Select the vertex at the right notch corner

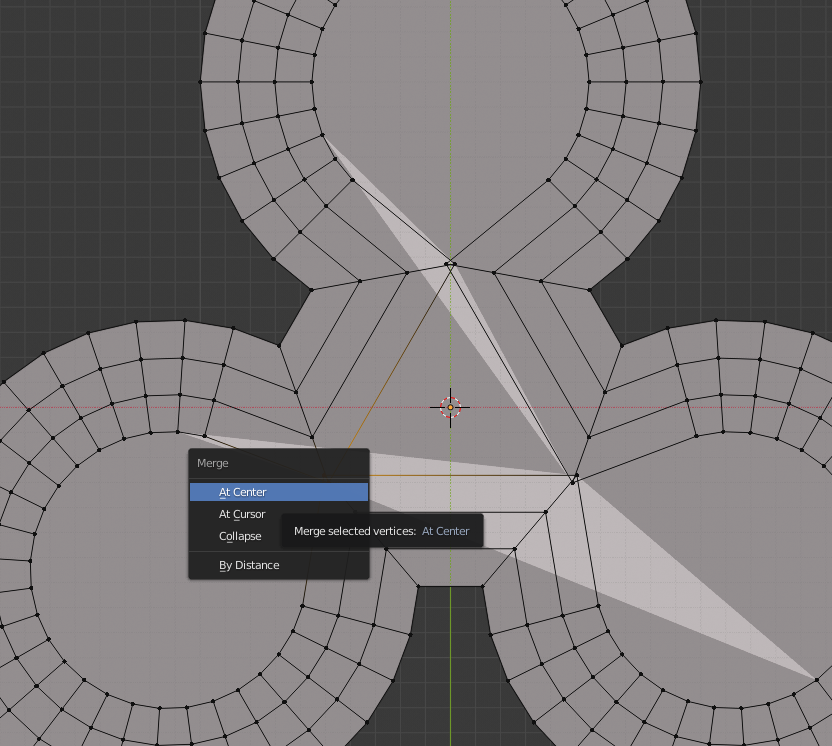(590, 291)
